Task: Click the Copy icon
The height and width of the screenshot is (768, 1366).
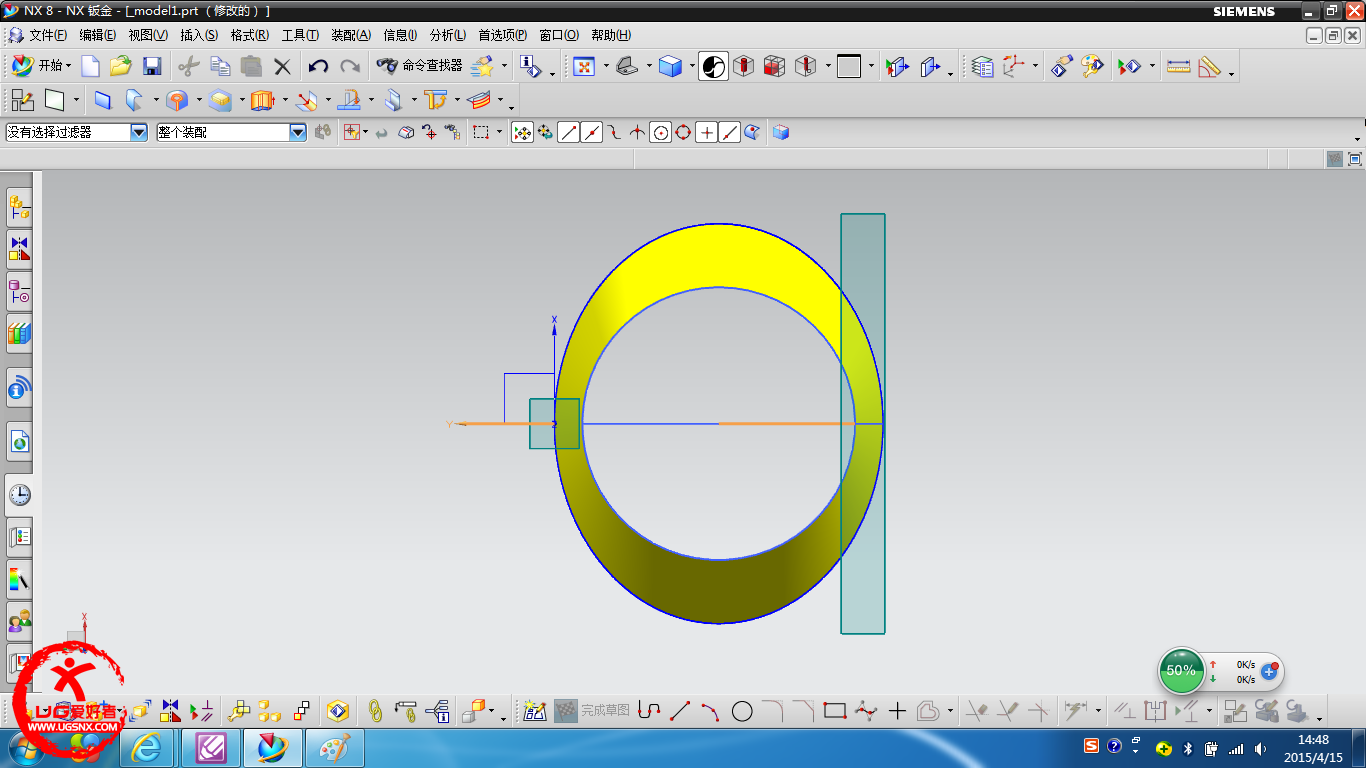Action: coord(220,67)
